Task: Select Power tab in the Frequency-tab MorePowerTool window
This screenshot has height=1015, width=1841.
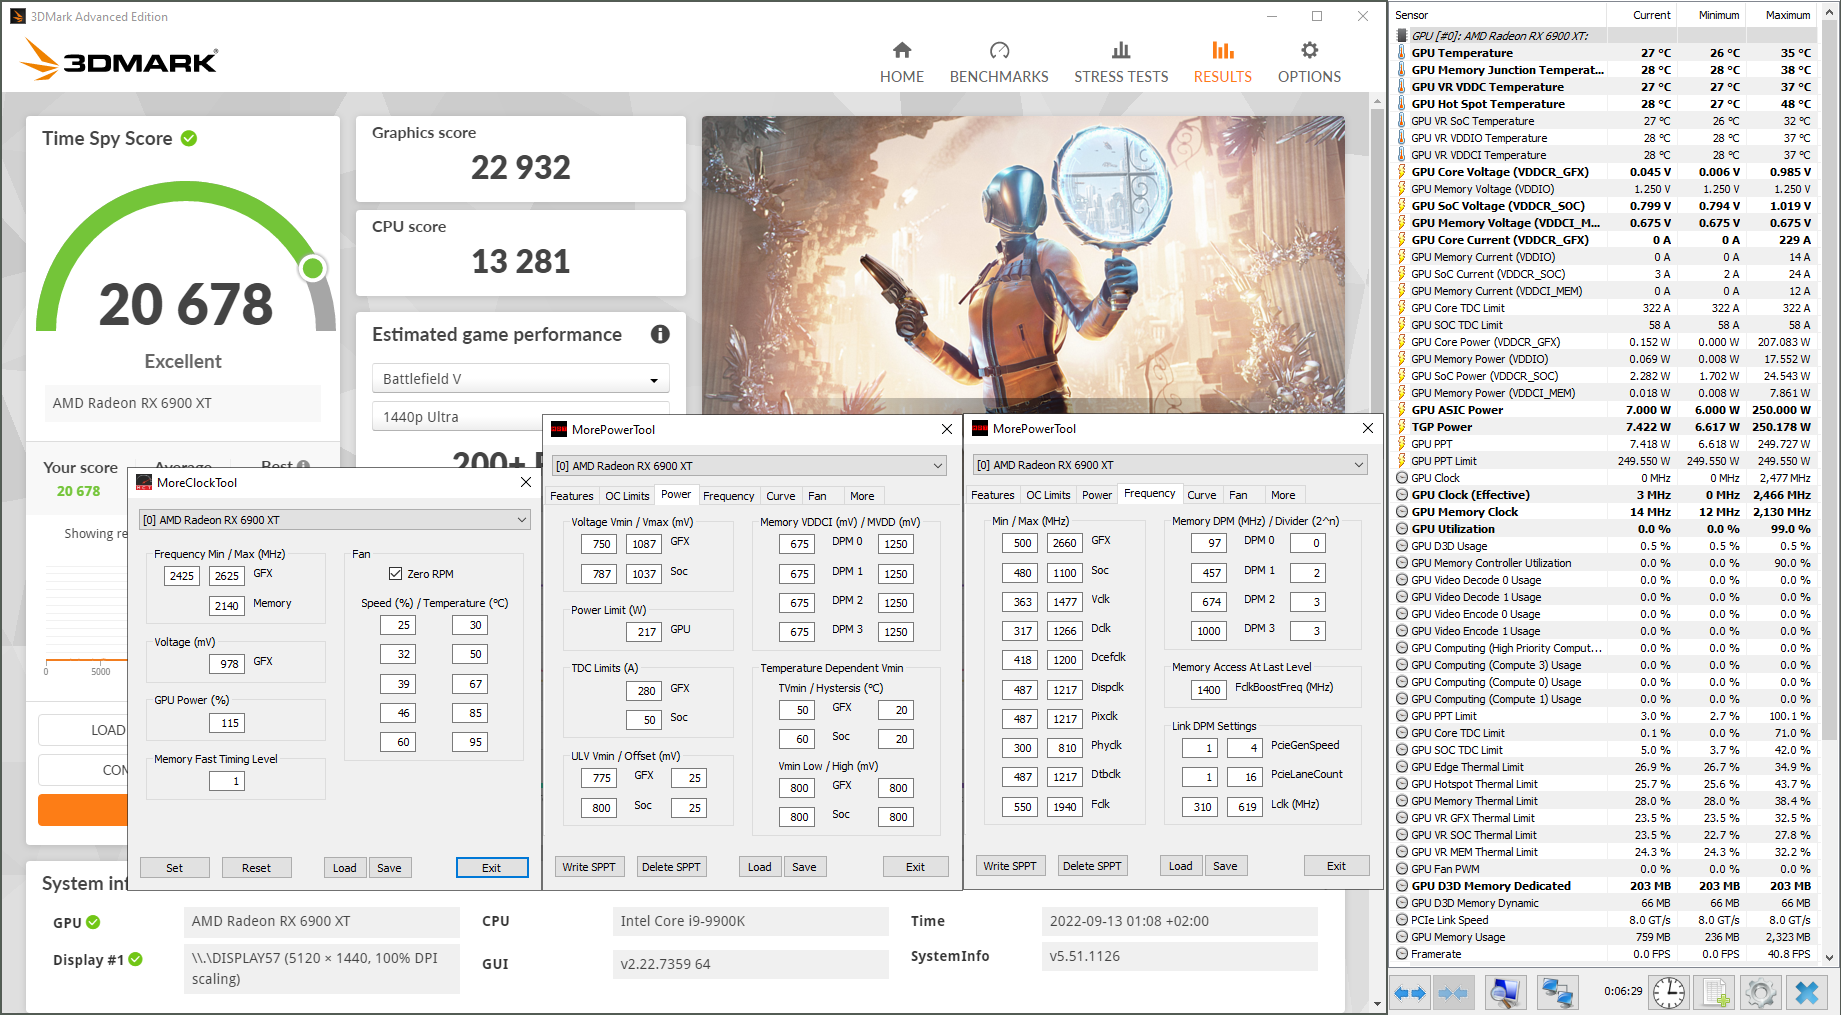Action: [1097, 495]
